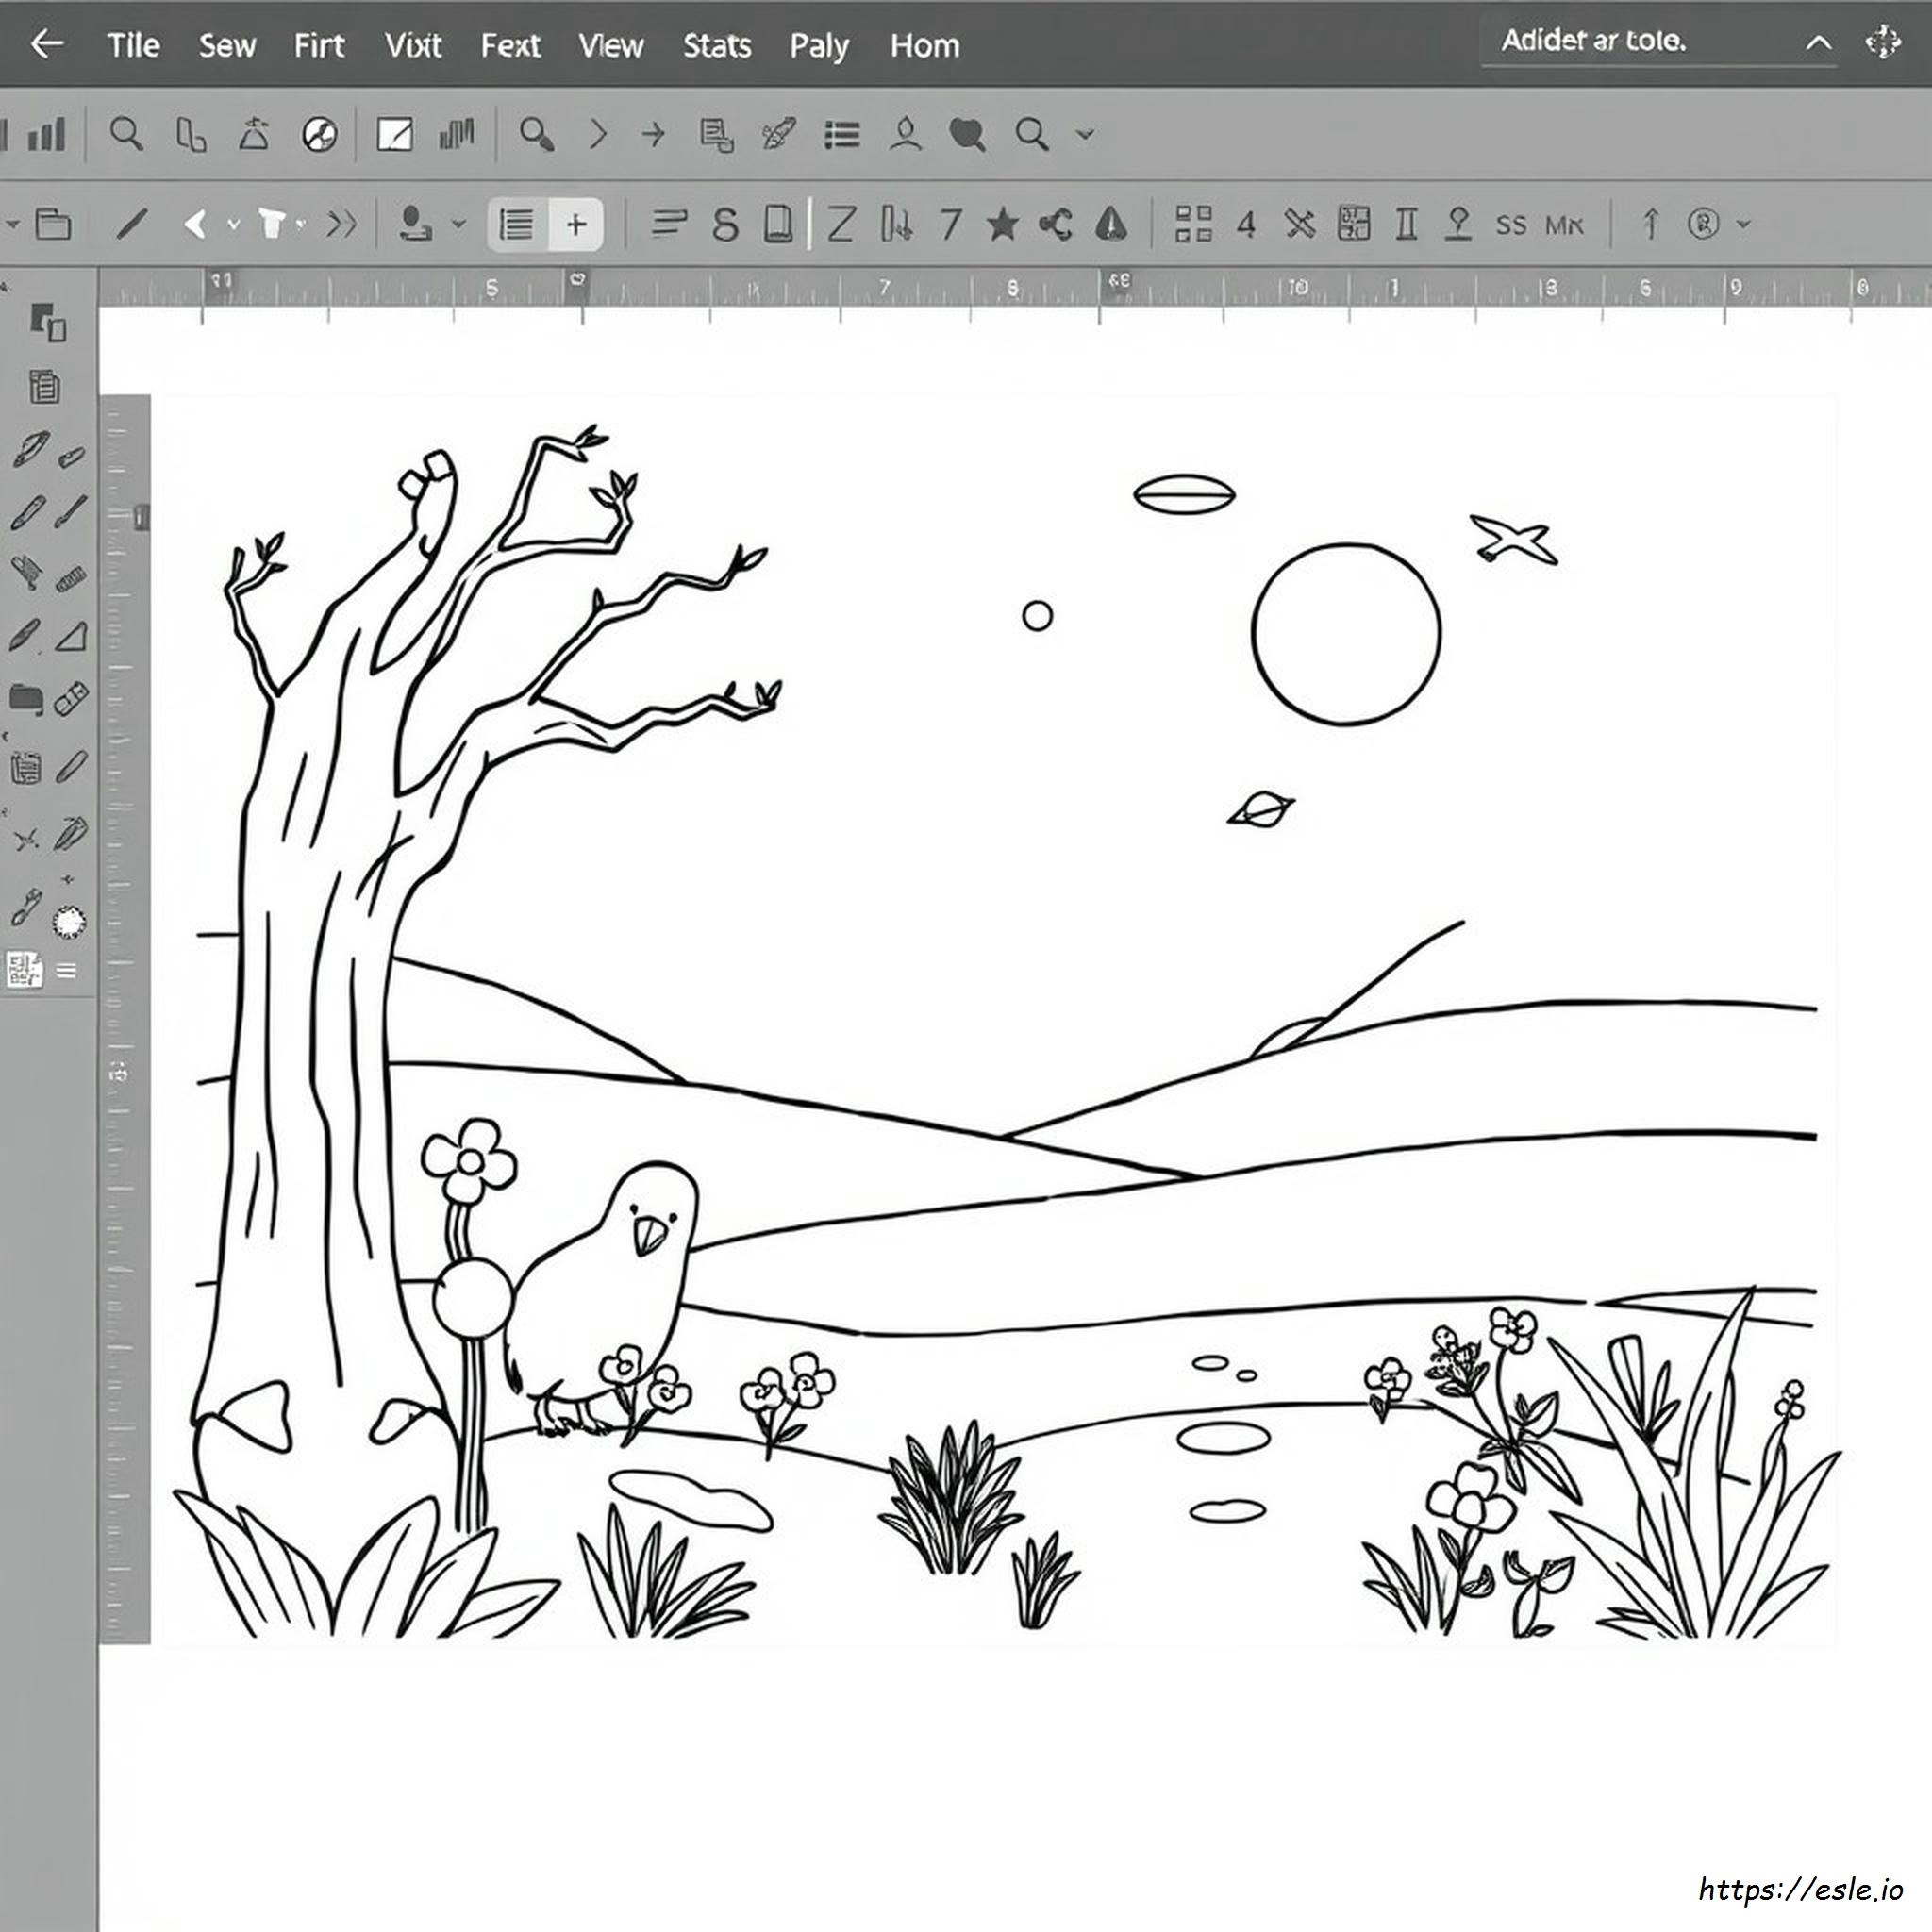The height and width of the screenshot is (1932, 1932).
Task: Click the crossed tools icon after the 4
Action: pyautogui.click(x=1299, y=224)
